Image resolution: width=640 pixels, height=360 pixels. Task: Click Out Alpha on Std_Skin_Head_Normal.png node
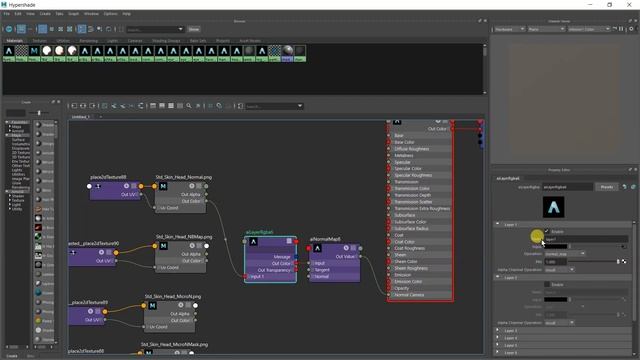coord(191,194)
